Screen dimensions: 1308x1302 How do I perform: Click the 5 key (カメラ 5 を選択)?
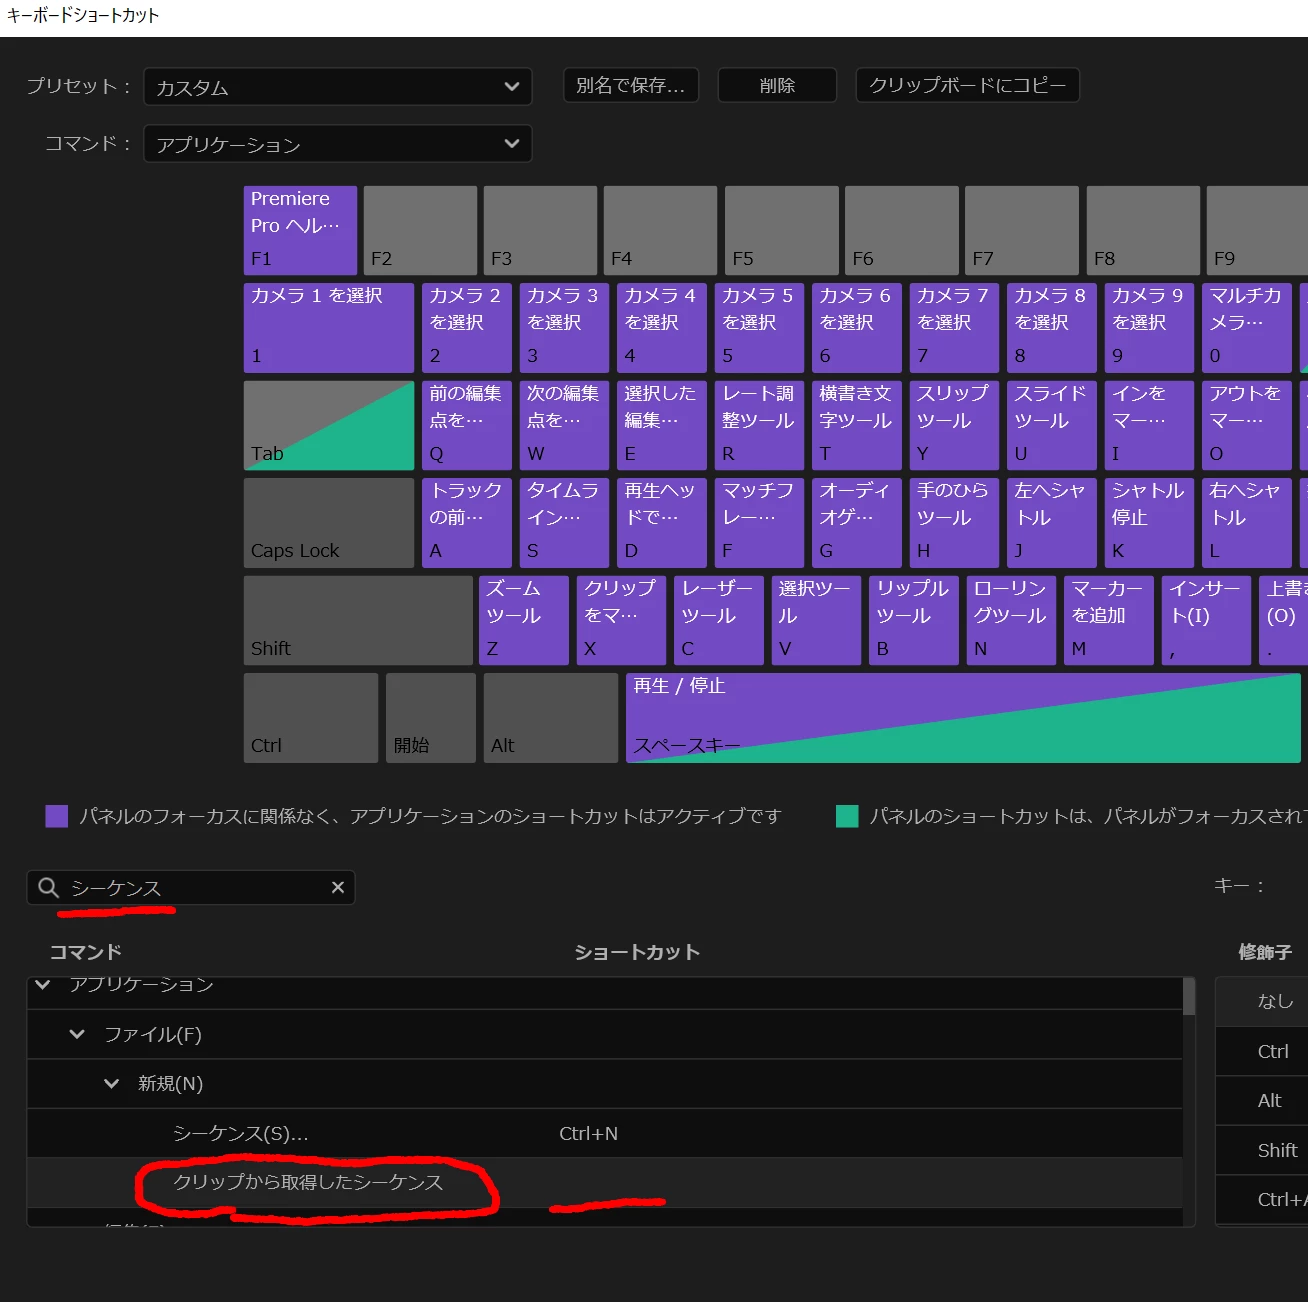(x=759, y=327)
